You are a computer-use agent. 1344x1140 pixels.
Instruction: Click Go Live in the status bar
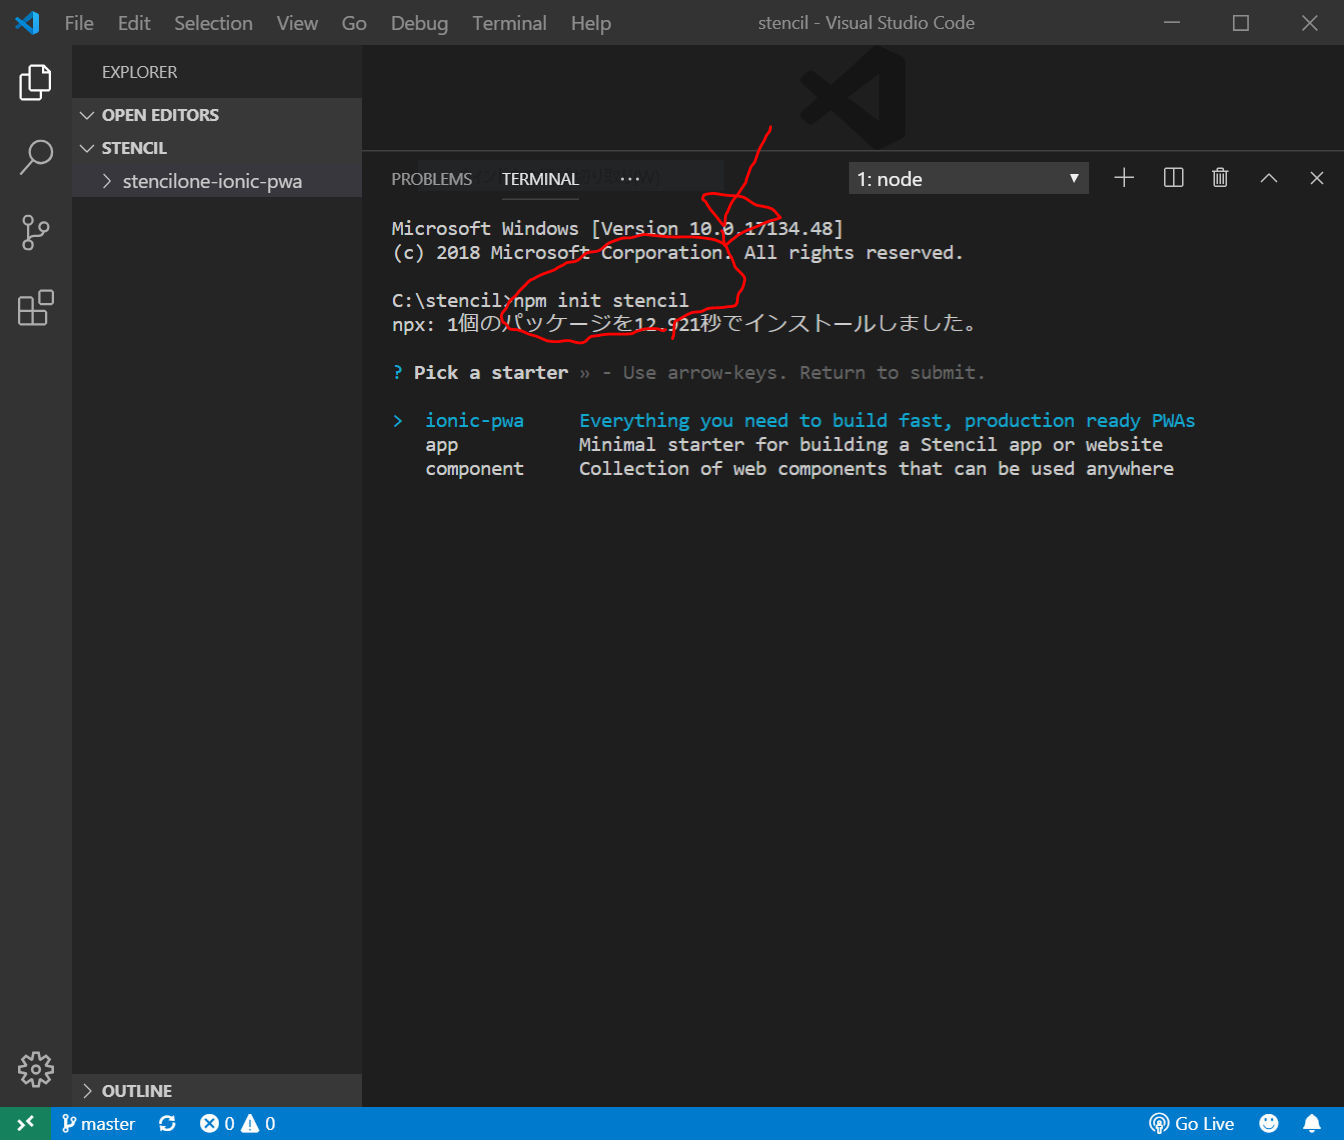1192,1123
